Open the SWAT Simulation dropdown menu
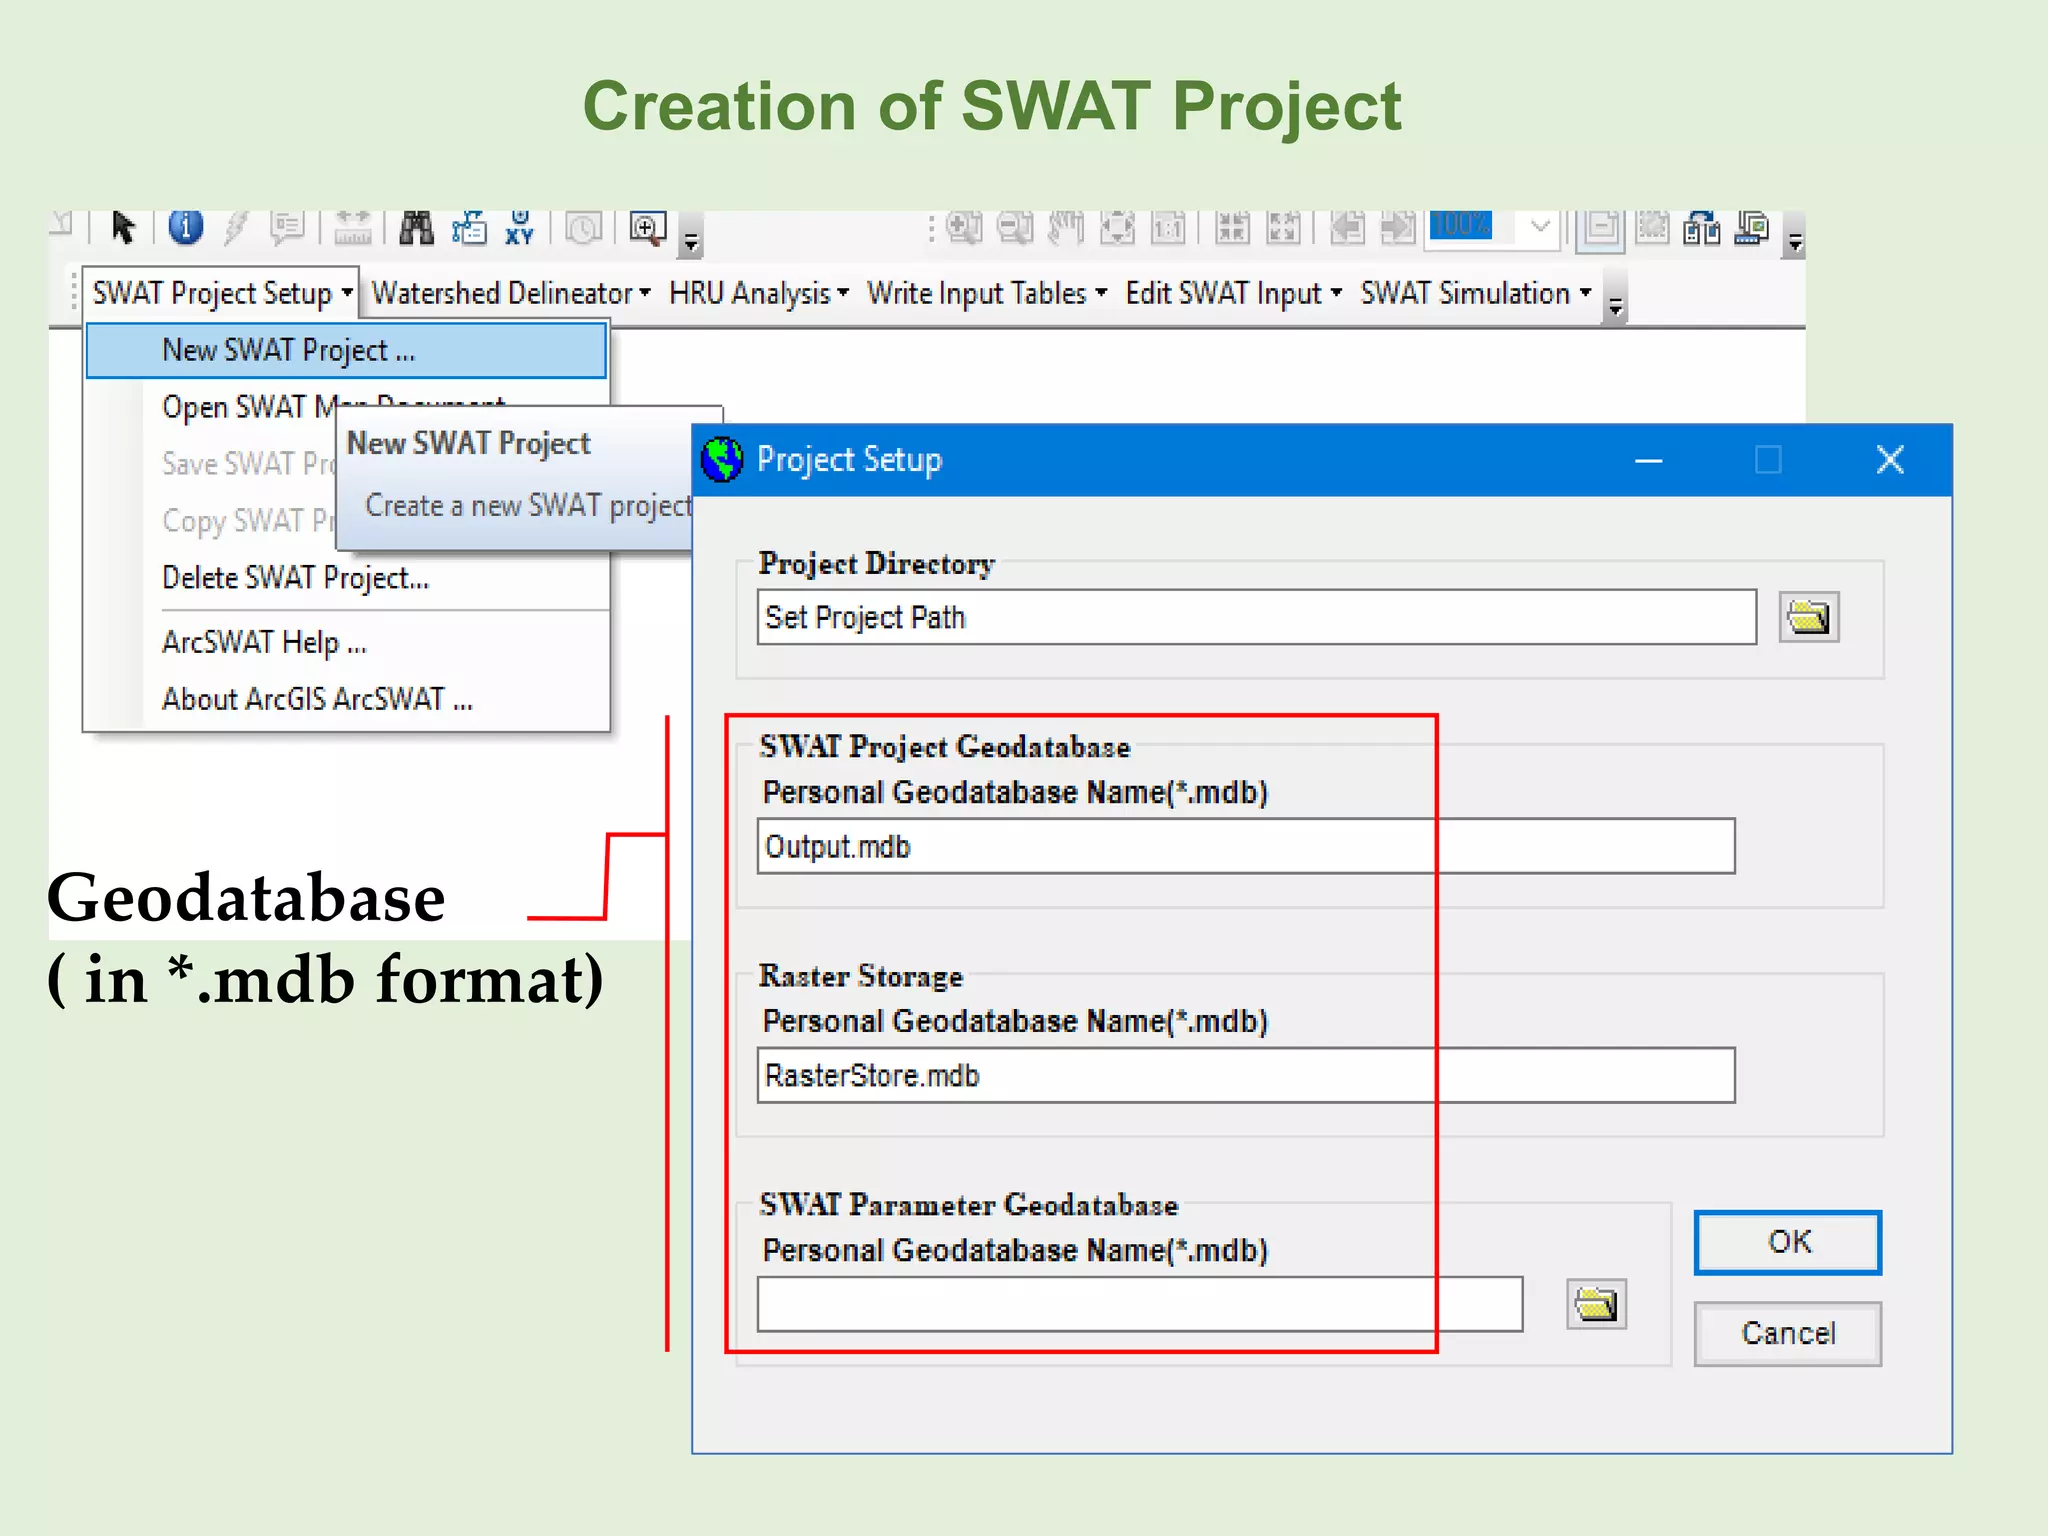2048x1536 pixels. coord(1476,293)
